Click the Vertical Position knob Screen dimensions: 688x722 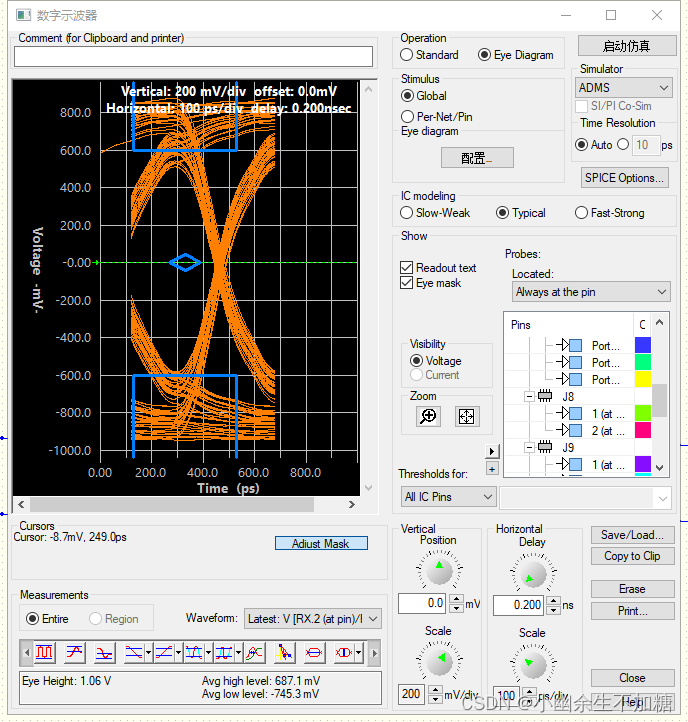(x=439, y=571)
